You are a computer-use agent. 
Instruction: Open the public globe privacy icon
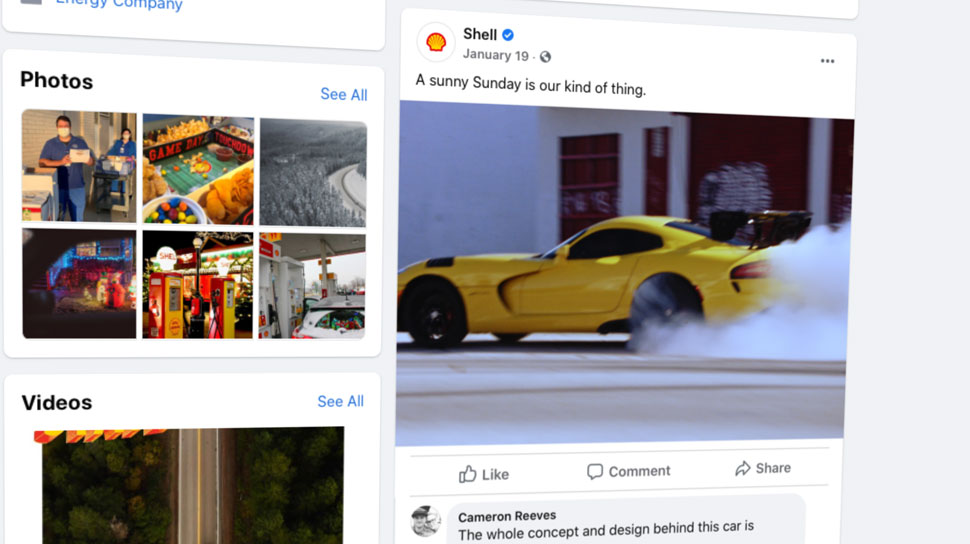click(545, 57)
